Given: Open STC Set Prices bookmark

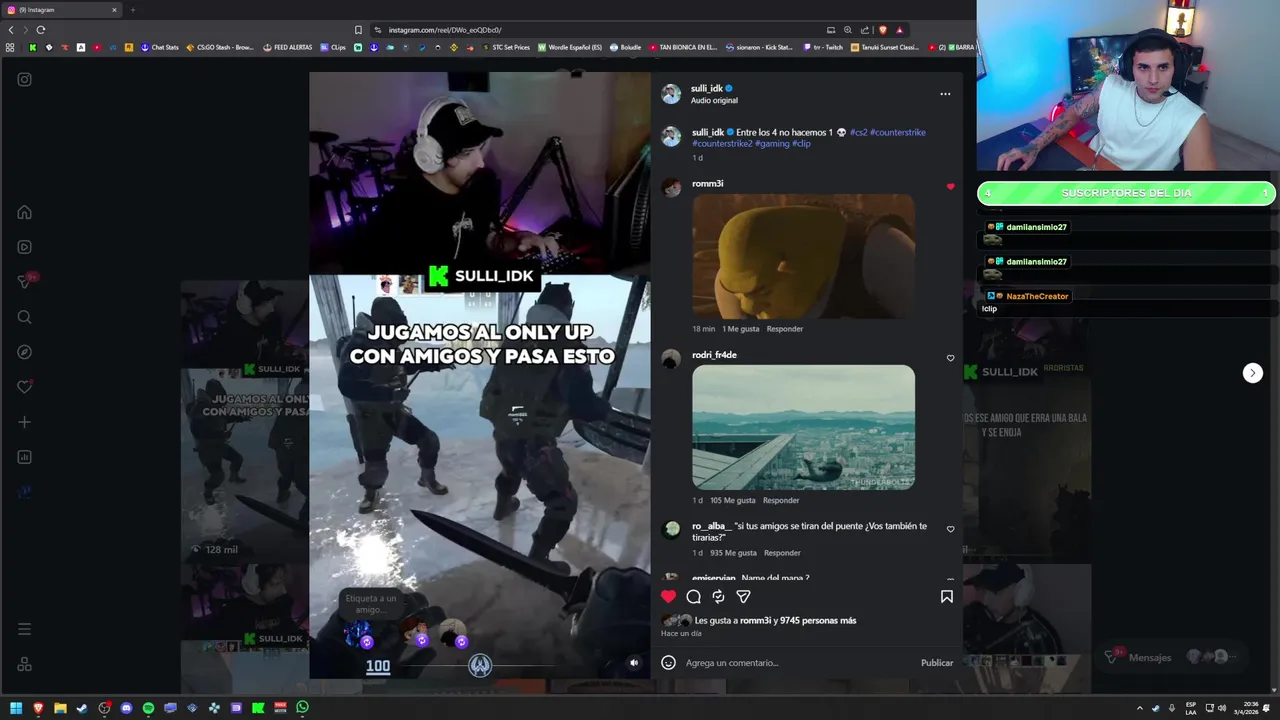Looking at the screenshot, I should point(506,47).
